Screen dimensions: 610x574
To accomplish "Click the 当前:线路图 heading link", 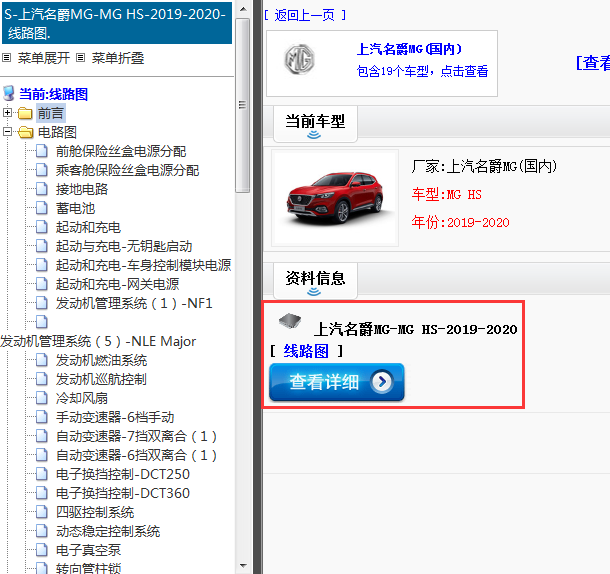I will (x=53, y=94).
